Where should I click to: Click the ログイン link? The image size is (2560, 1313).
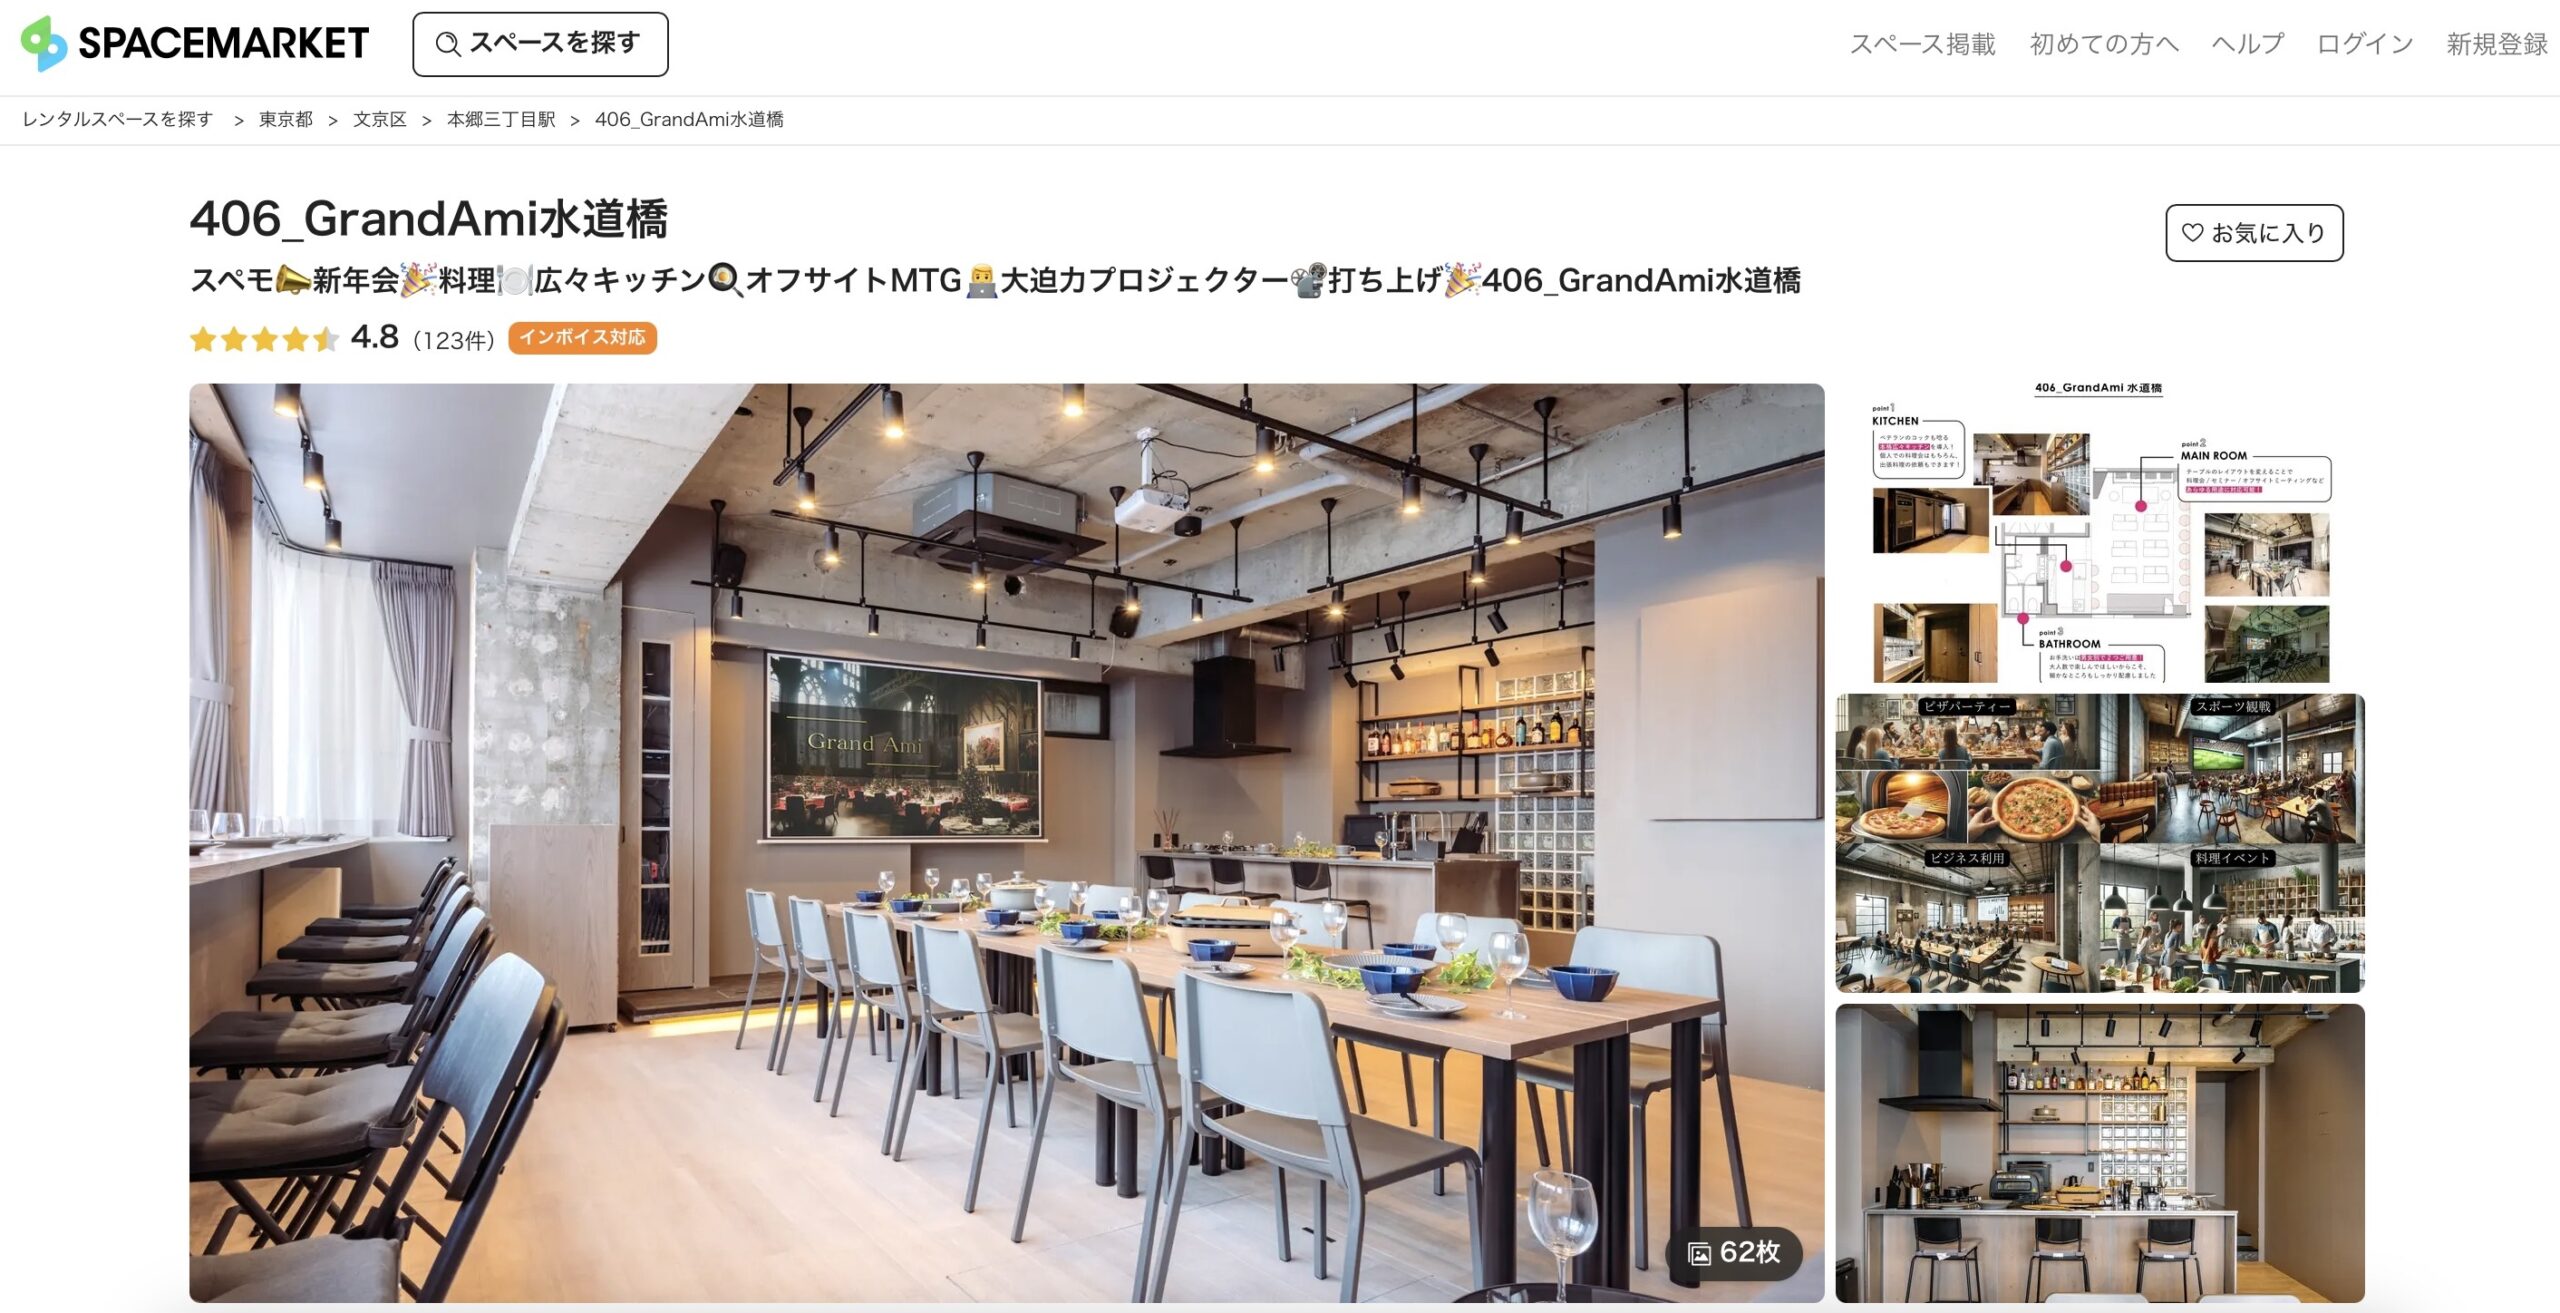point(2365,44)
